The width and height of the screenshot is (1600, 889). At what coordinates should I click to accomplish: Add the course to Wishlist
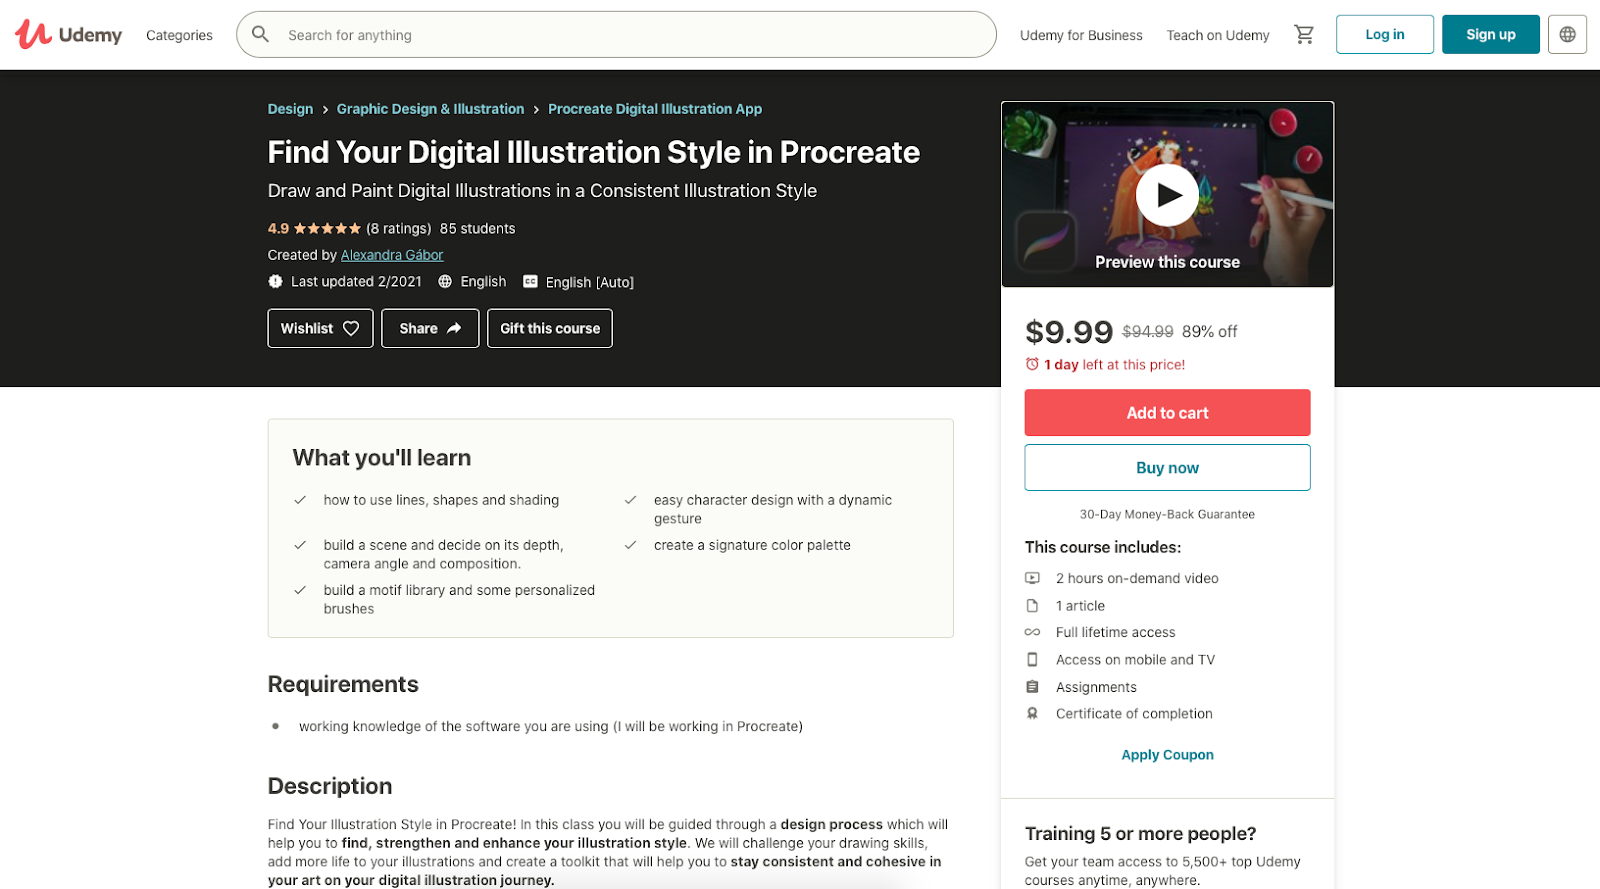[x=320, y=328]
